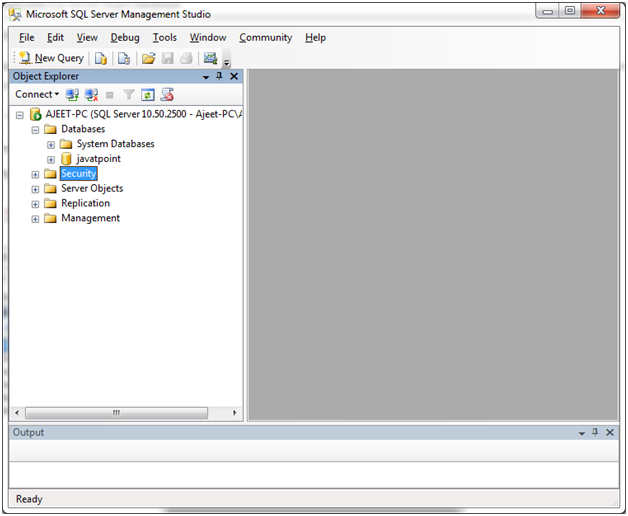The image size is (628, 516).
Task: Click the Activity Monitor toolbar icon
Action: (210, 58)
